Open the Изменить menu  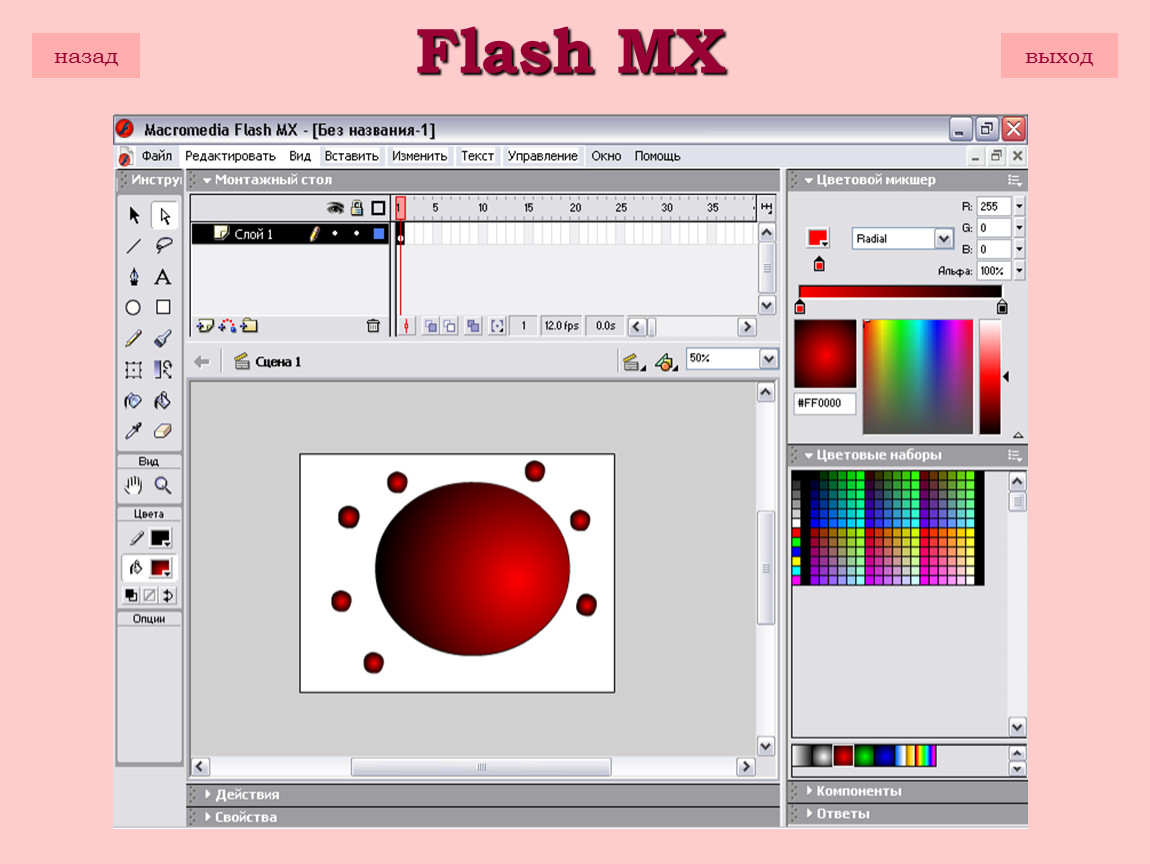tap(419, 156)
